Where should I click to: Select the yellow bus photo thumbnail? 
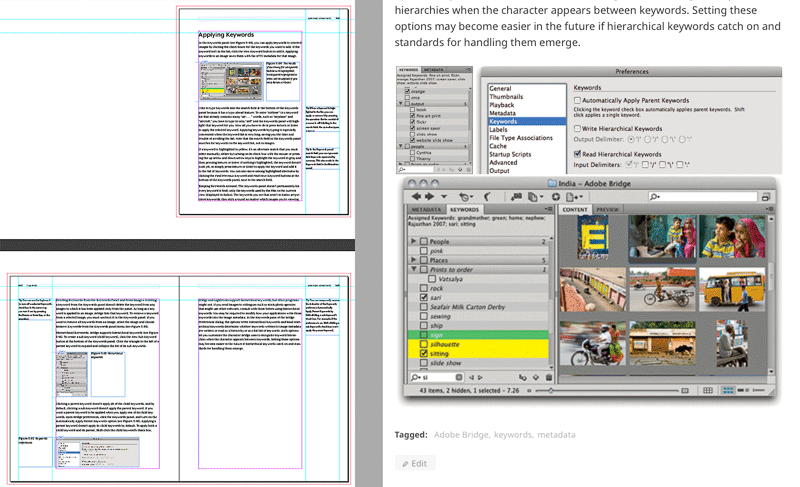tap(732, 290)
